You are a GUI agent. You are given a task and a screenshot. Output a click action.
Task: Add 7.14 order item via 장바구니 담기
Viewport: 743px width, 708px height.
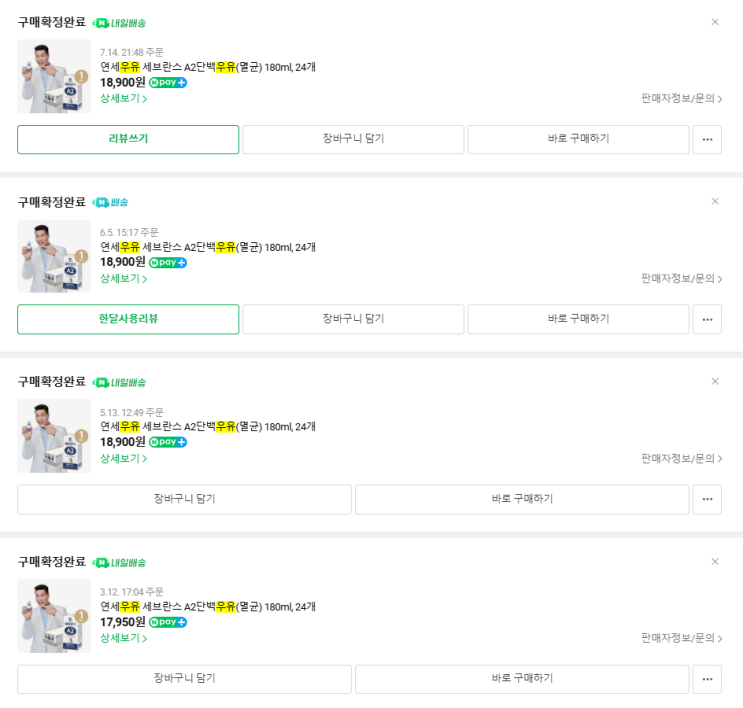point(353,139)
